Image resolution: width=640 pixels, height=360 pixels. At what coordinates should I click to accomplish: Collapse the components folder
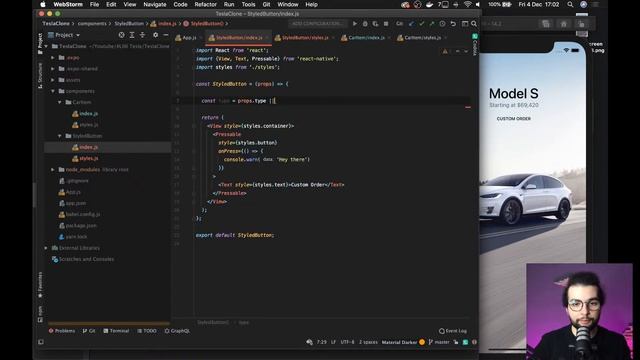[53, 91]
